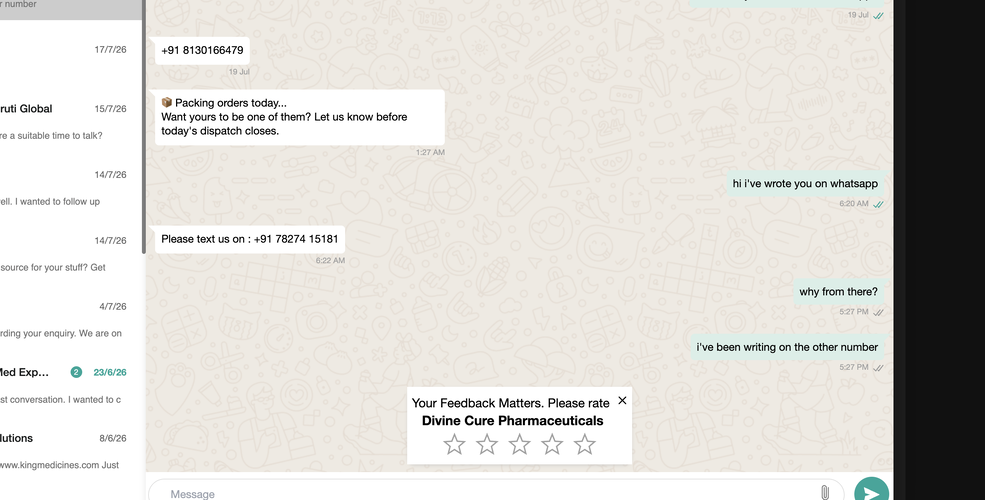Click the green send button
This screenshot has width=985, height=500.
click(871, 491)
